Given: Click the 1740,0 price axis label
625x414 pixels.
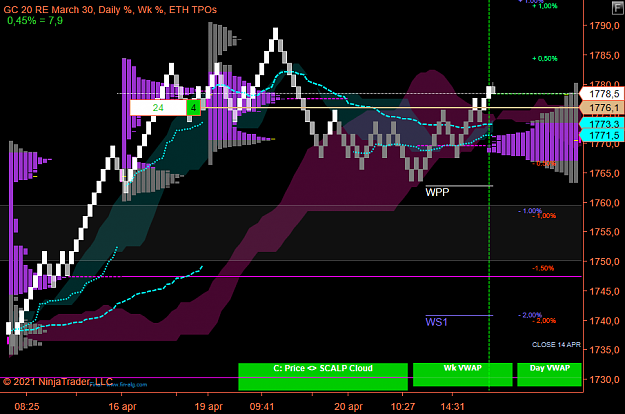Looking at the screenshot, I should coord(604,321).
